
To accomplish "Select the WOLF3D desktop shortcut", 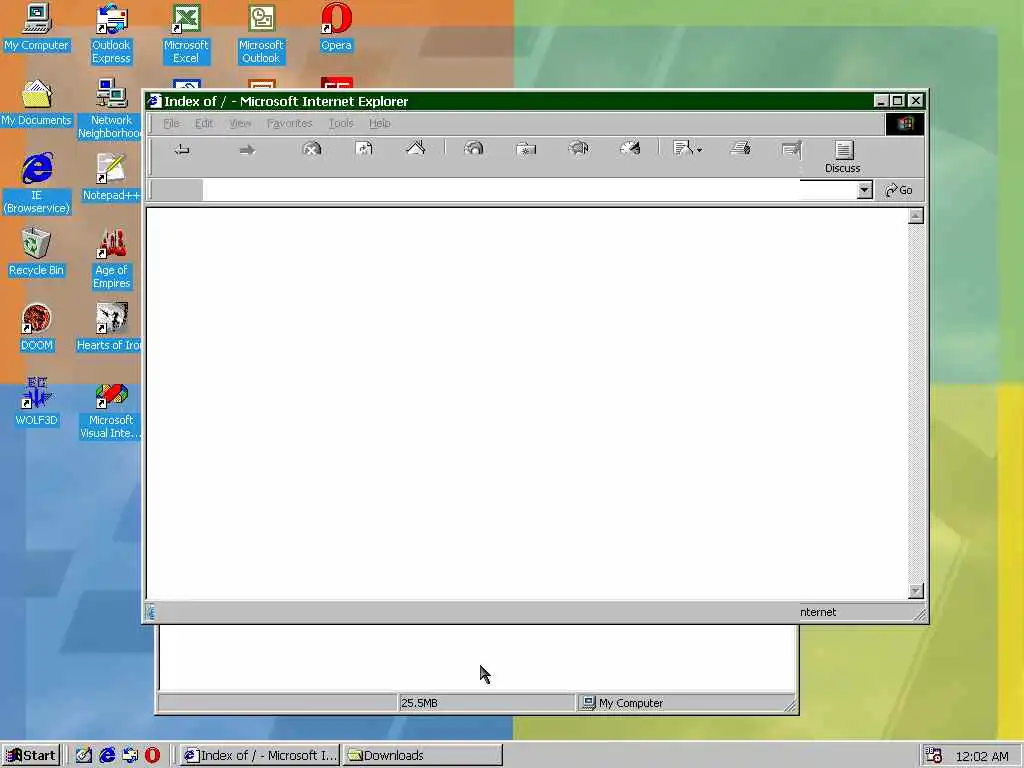I will [37, 402].
